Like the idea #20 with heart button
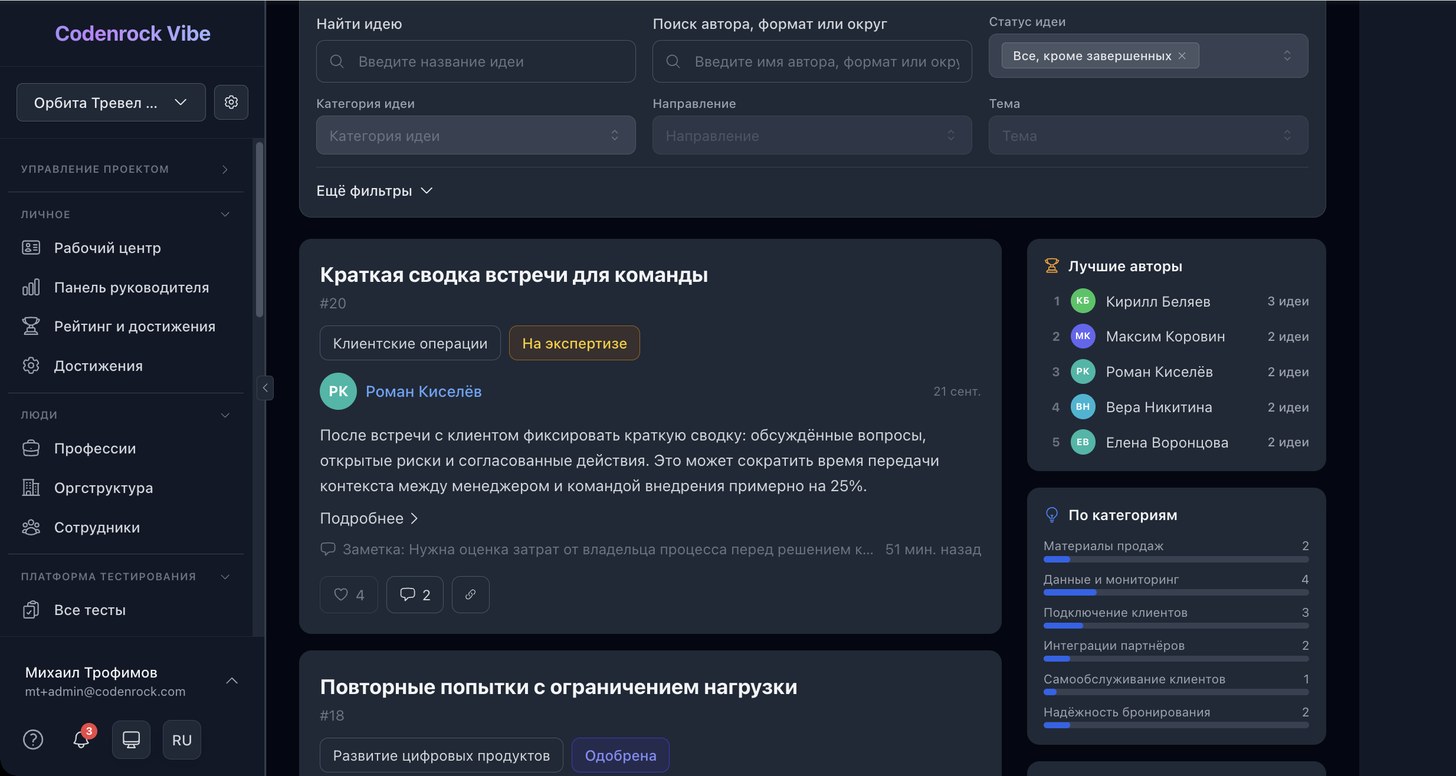The image size is (1456, 776). (349, 594)
